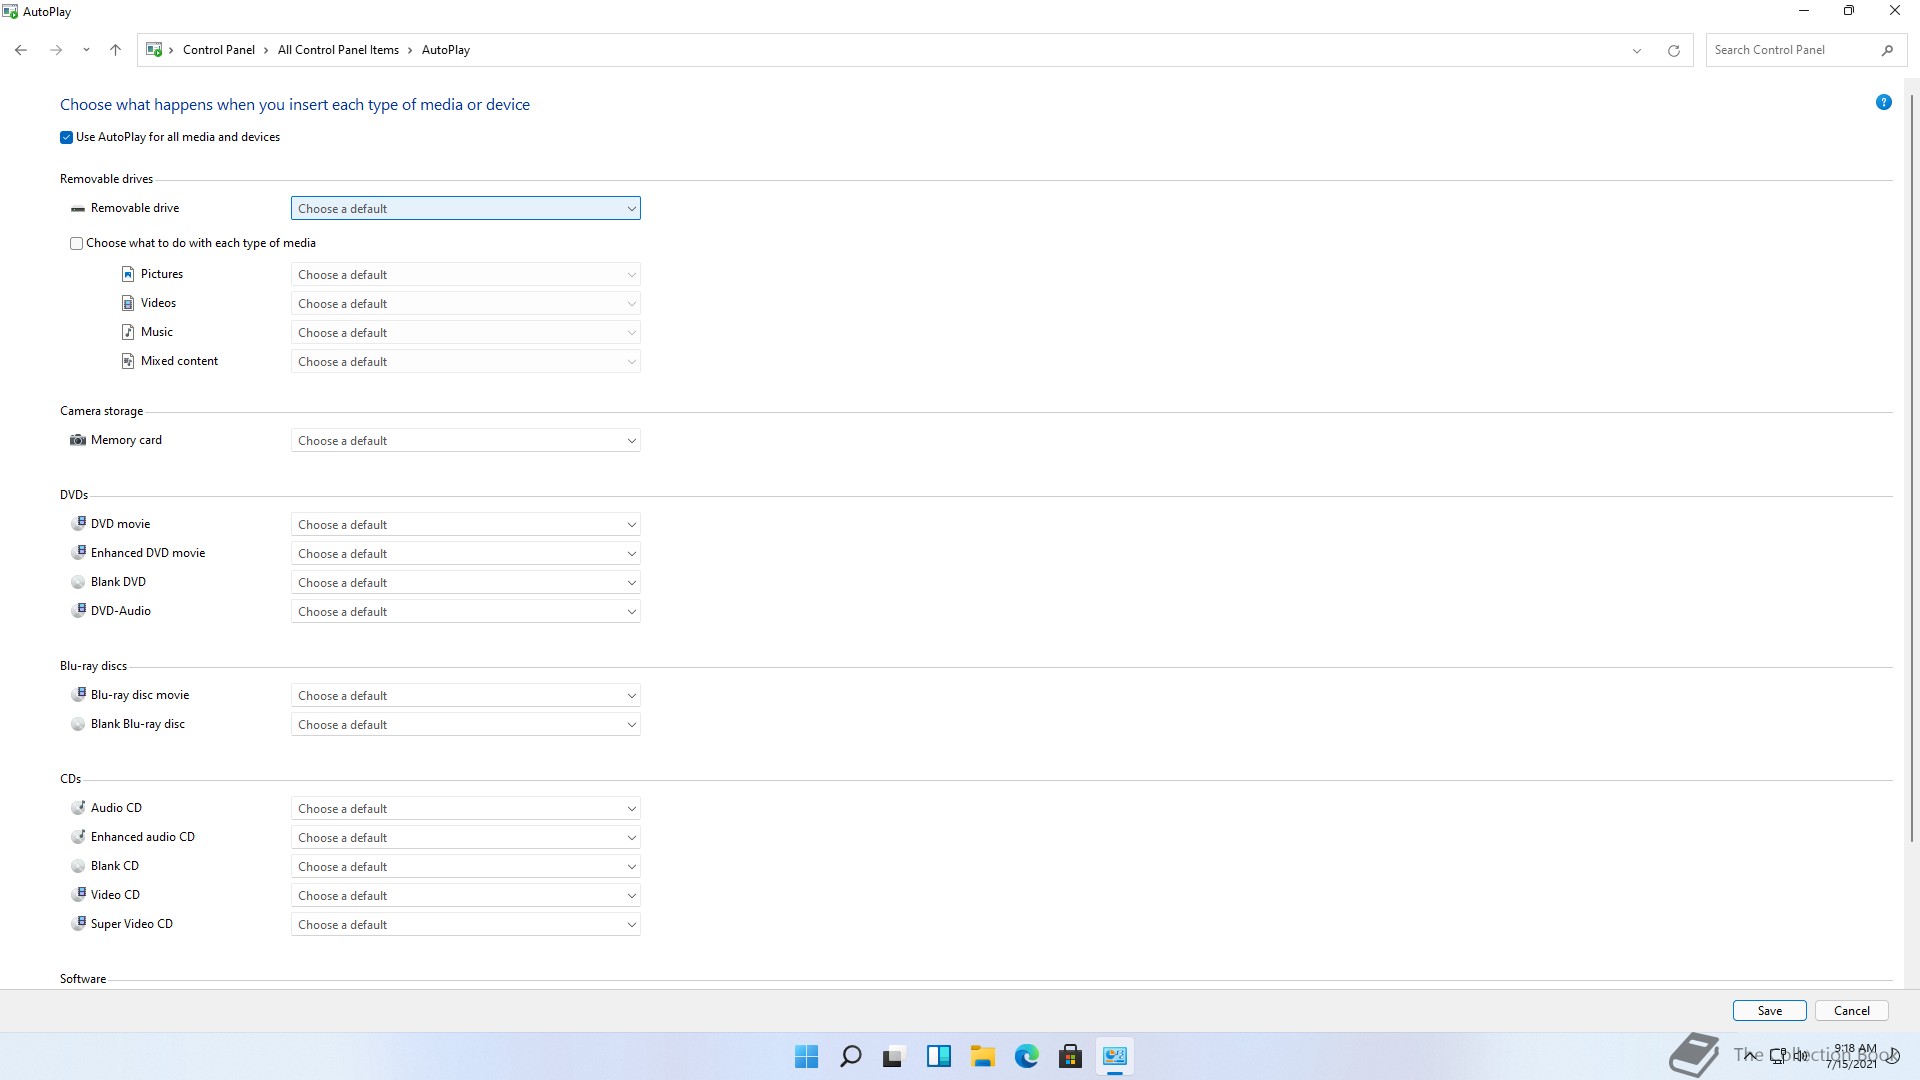
Task: Click the back navigation arrow
Action: point(21,50)
